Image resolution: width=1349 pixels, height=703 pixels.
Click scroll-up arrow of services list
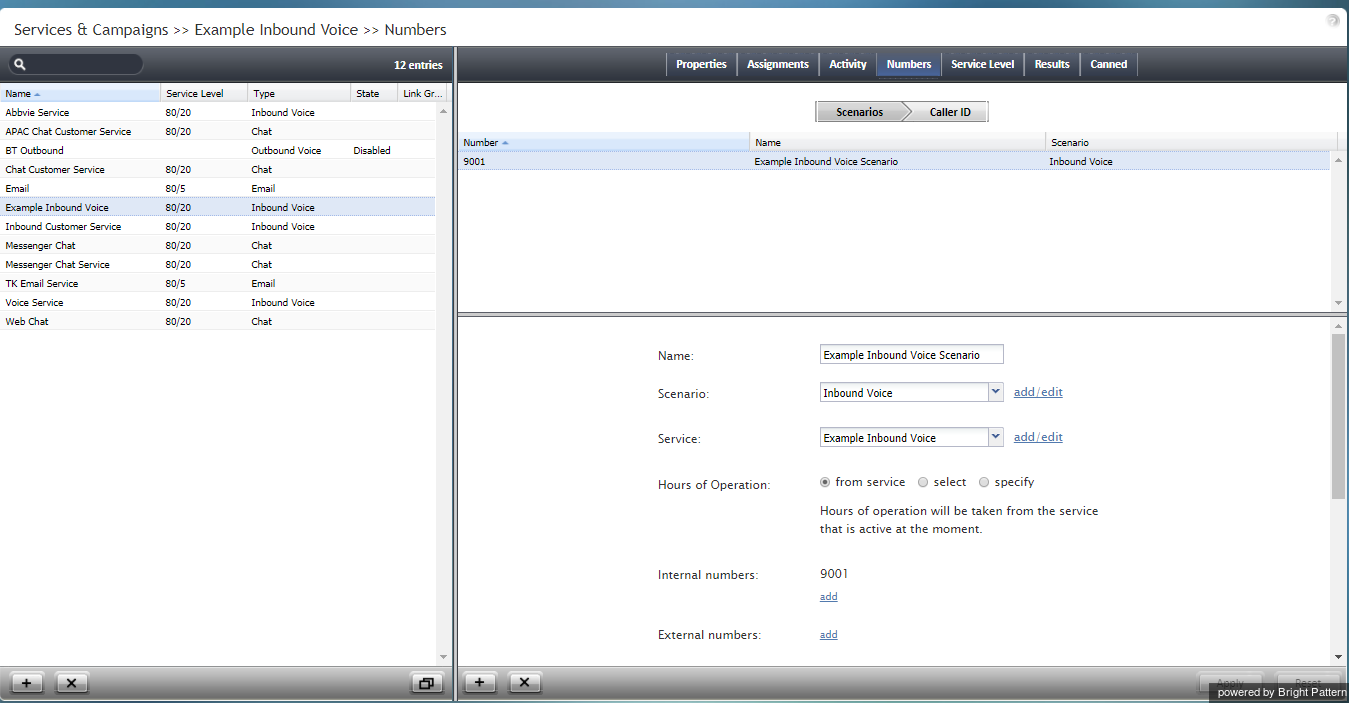coord(443,112)
